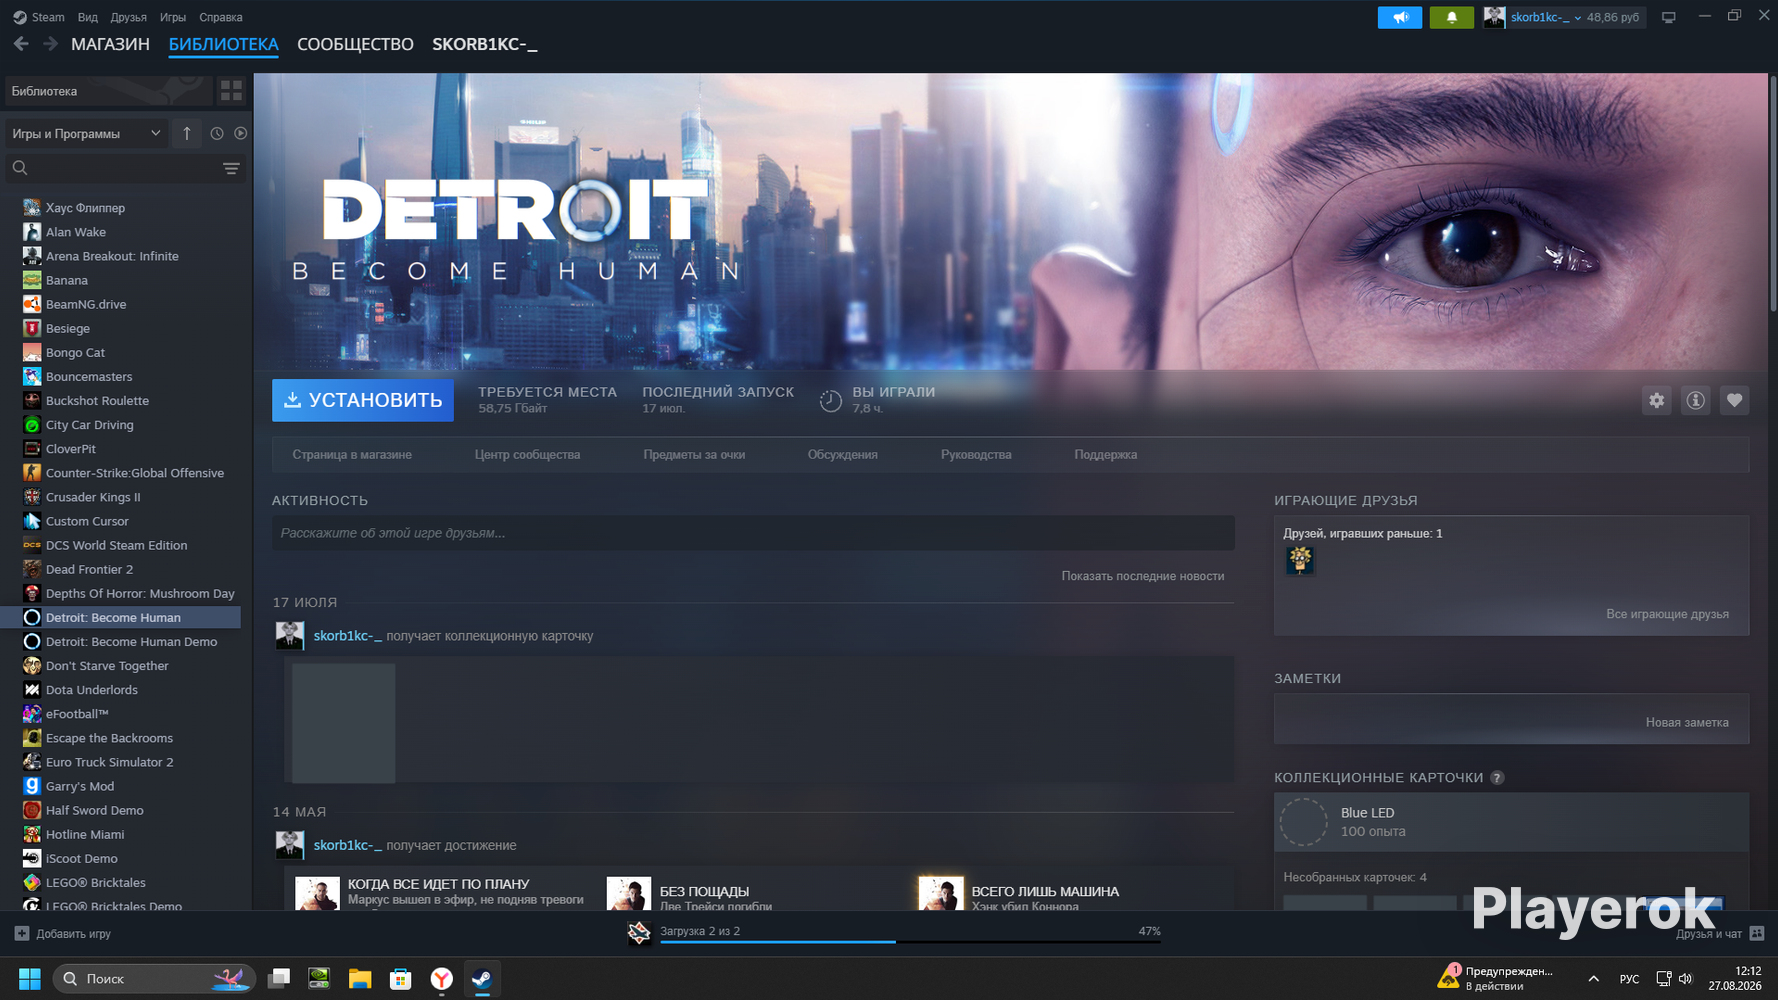
Task: Click skorb1kc-_ avatar in July 17 activity
Action: tap(290, 636)
